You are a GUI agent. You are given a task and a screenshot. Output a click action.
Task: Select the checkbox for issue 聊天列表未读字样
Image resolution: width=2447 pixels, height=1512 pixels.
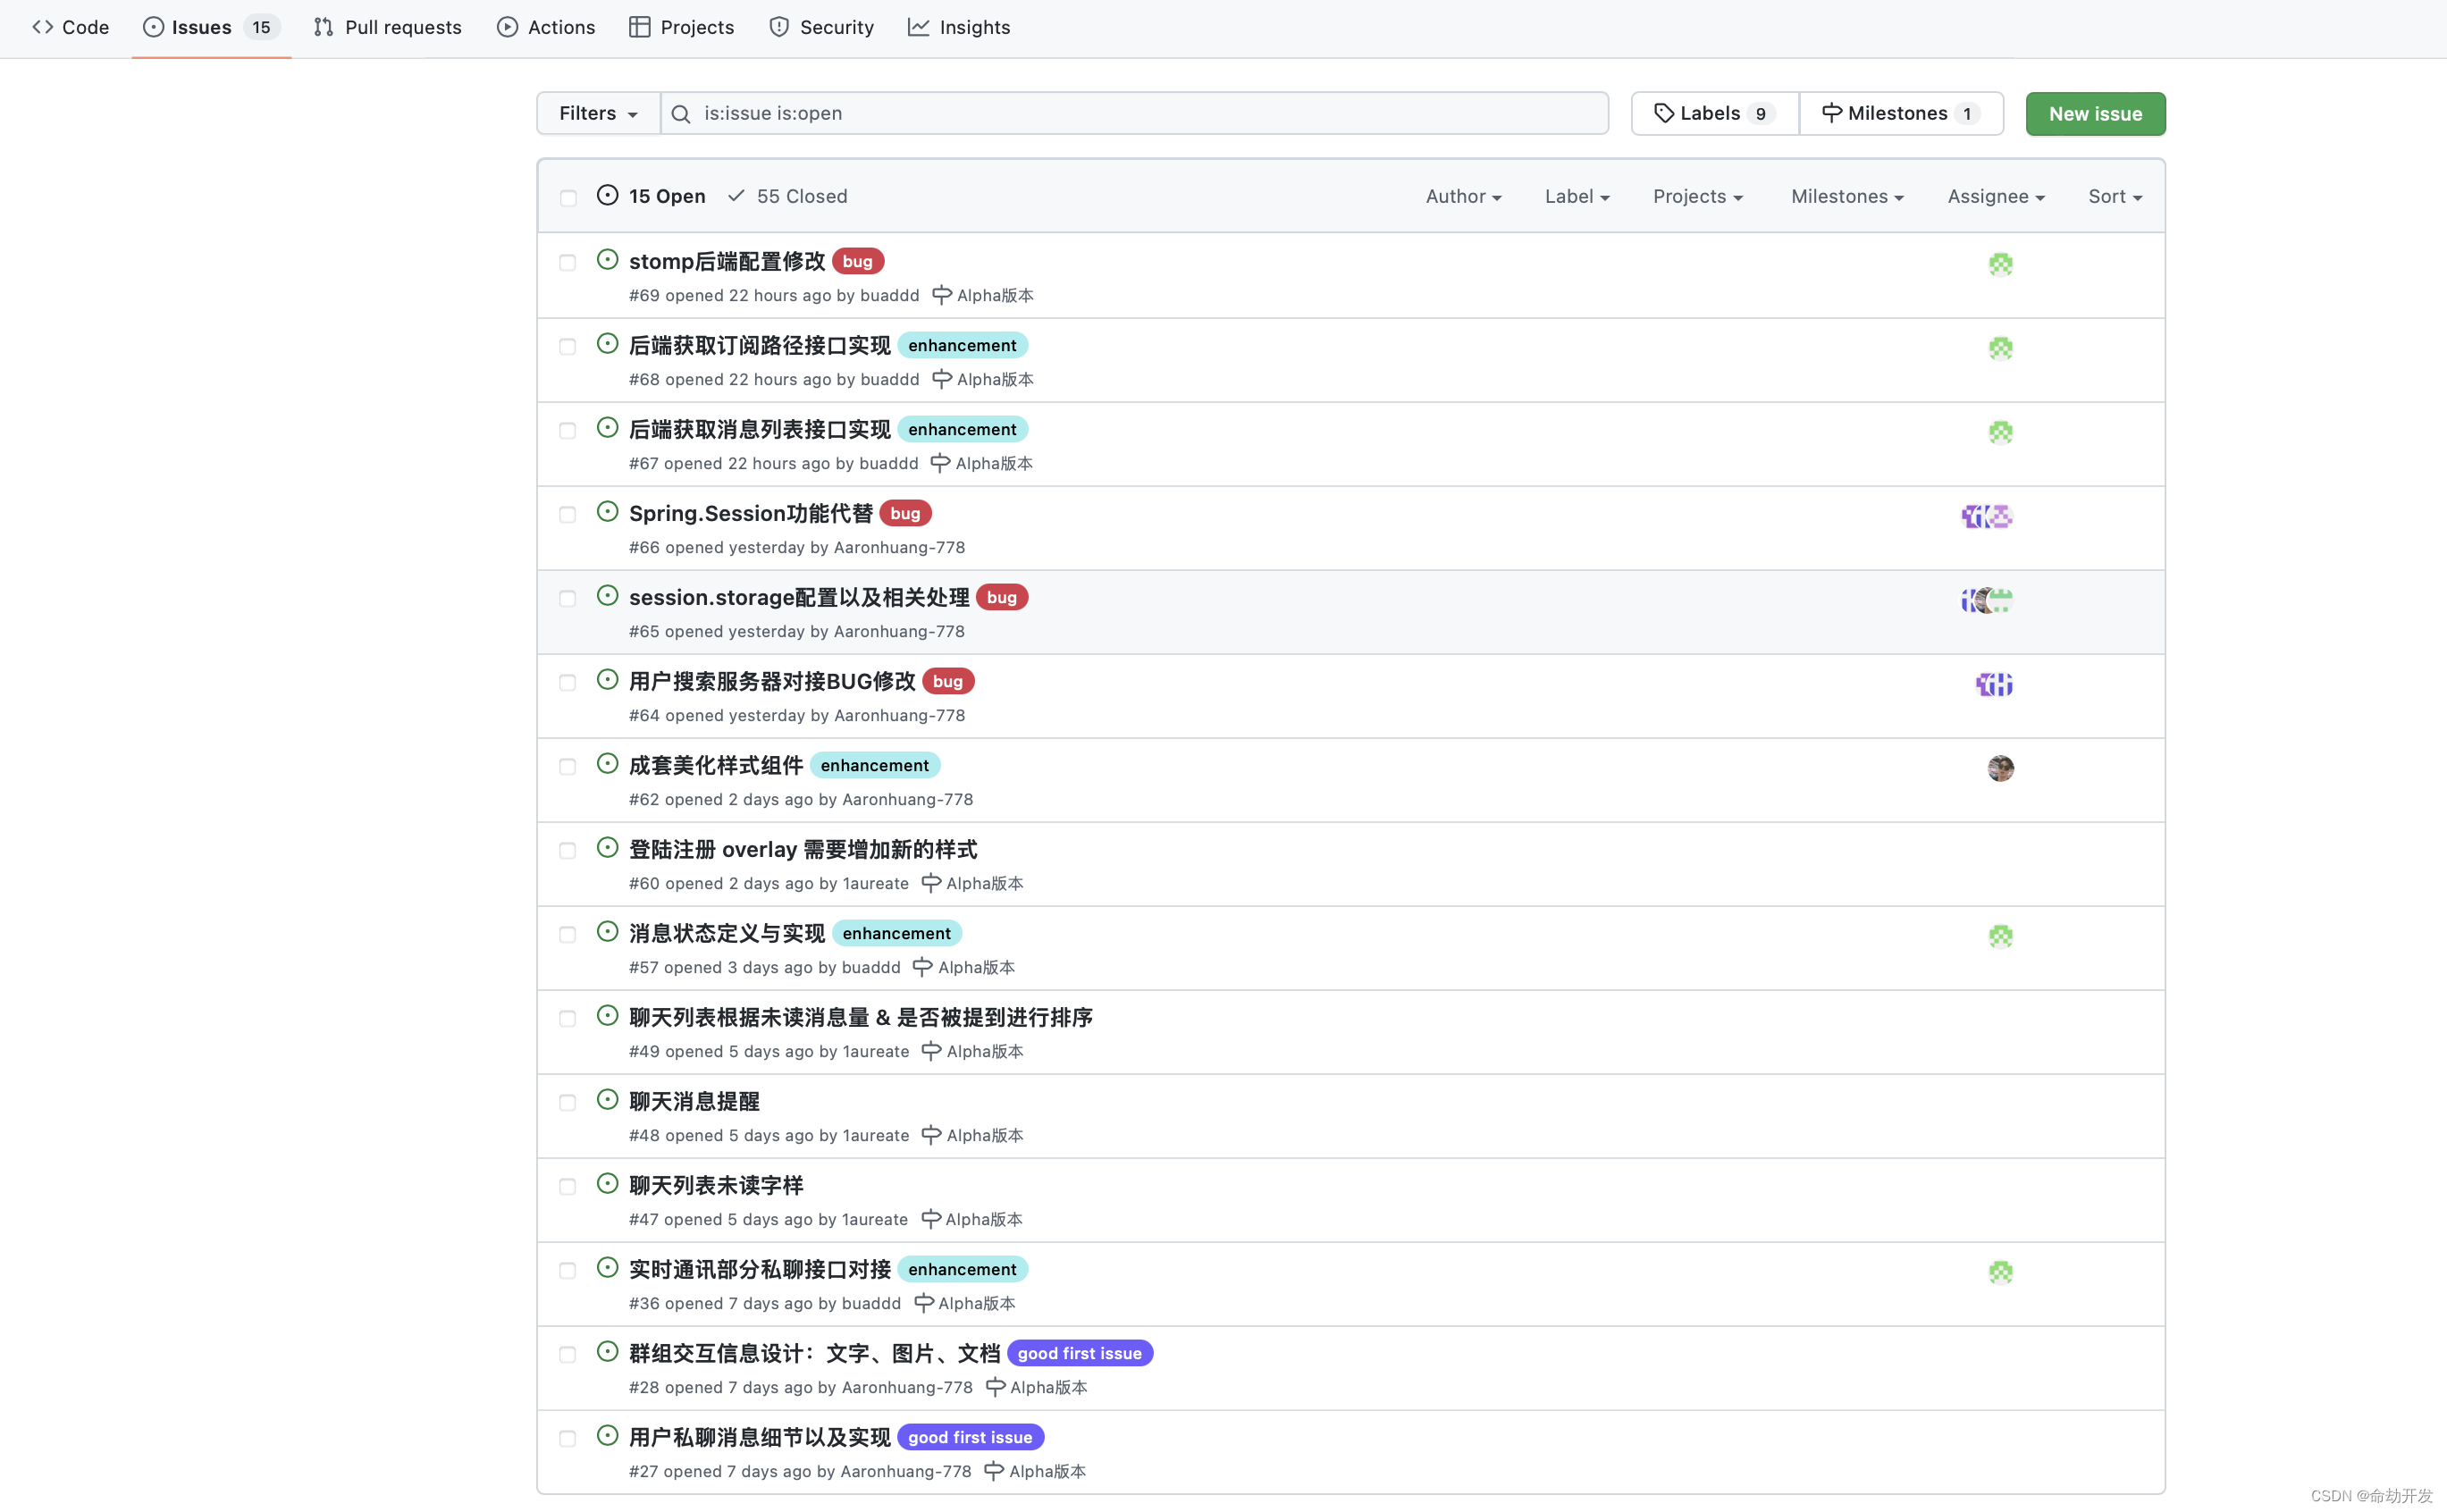pyautogui.click(x=568, y=1187)
